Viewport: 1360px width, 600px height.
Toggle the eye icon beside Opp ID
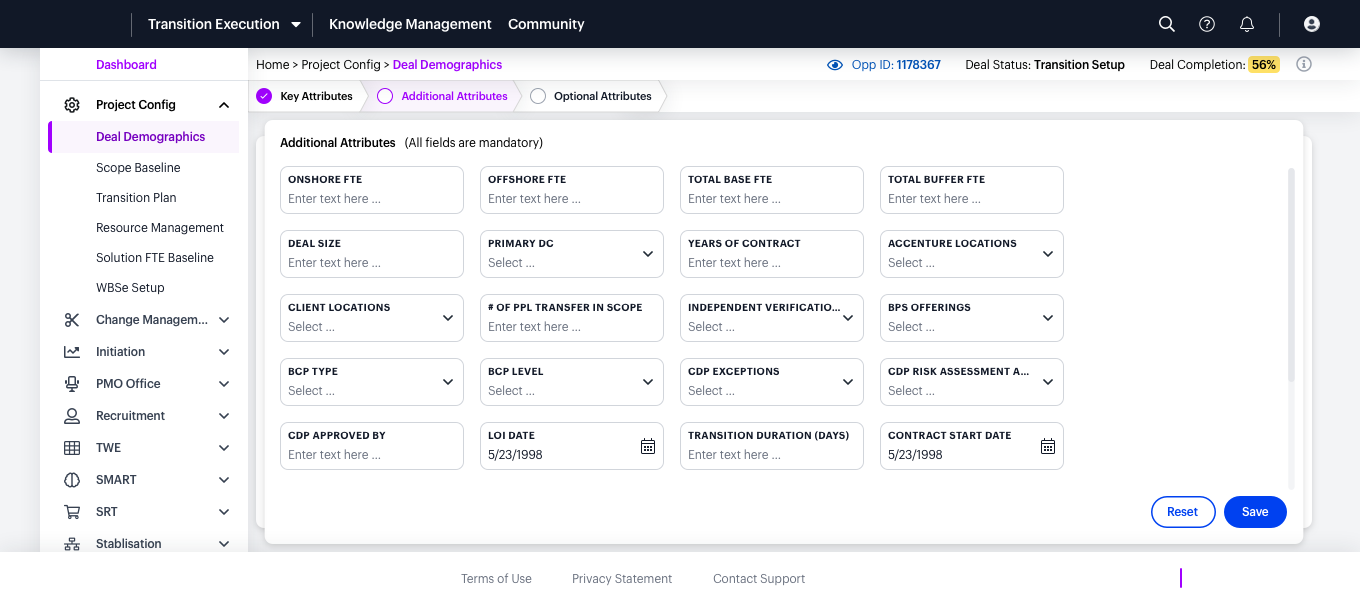pyautogui.click(x=835, y=65)
